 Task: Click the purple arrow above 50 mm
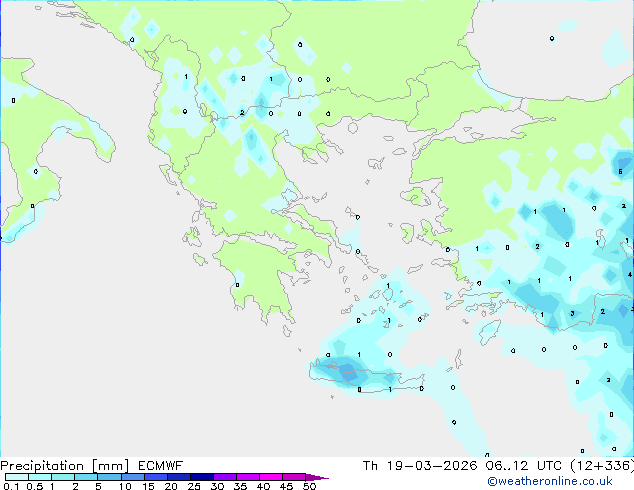point(317,477)
